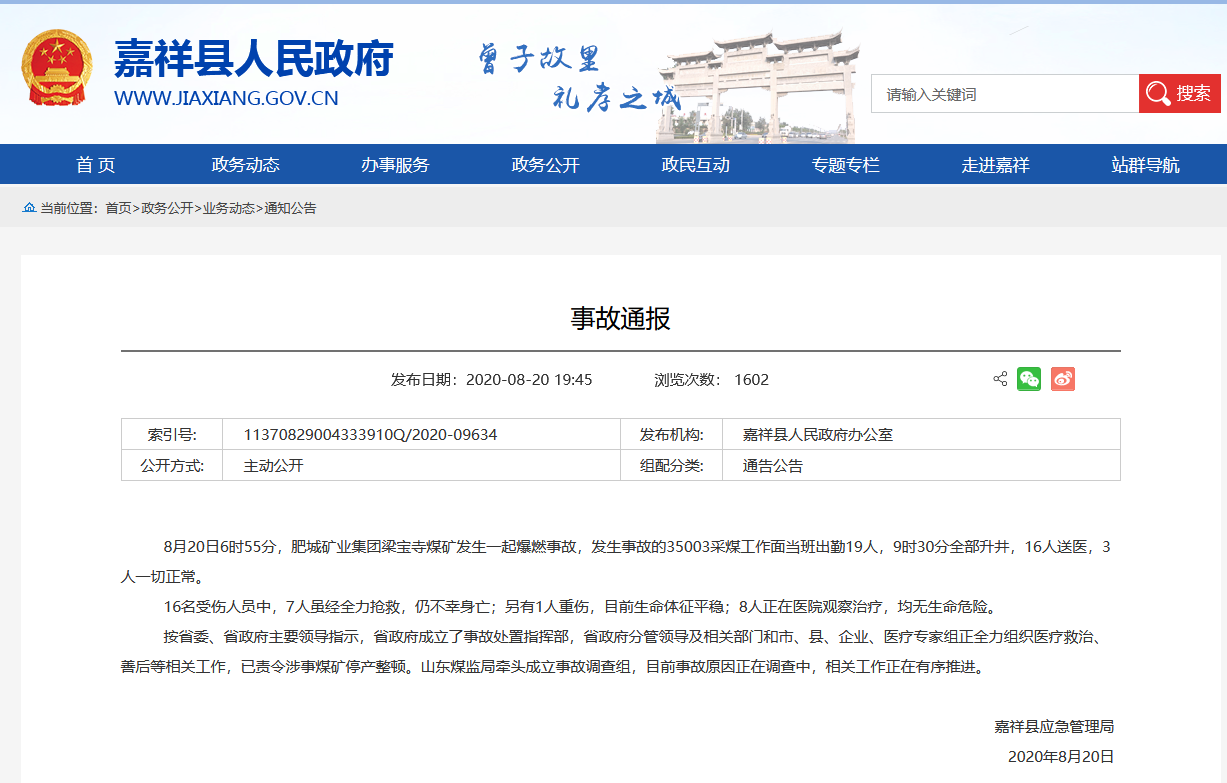Open the 政务动态 navigation menu
1227x783 pixels.
coord(245,165)
